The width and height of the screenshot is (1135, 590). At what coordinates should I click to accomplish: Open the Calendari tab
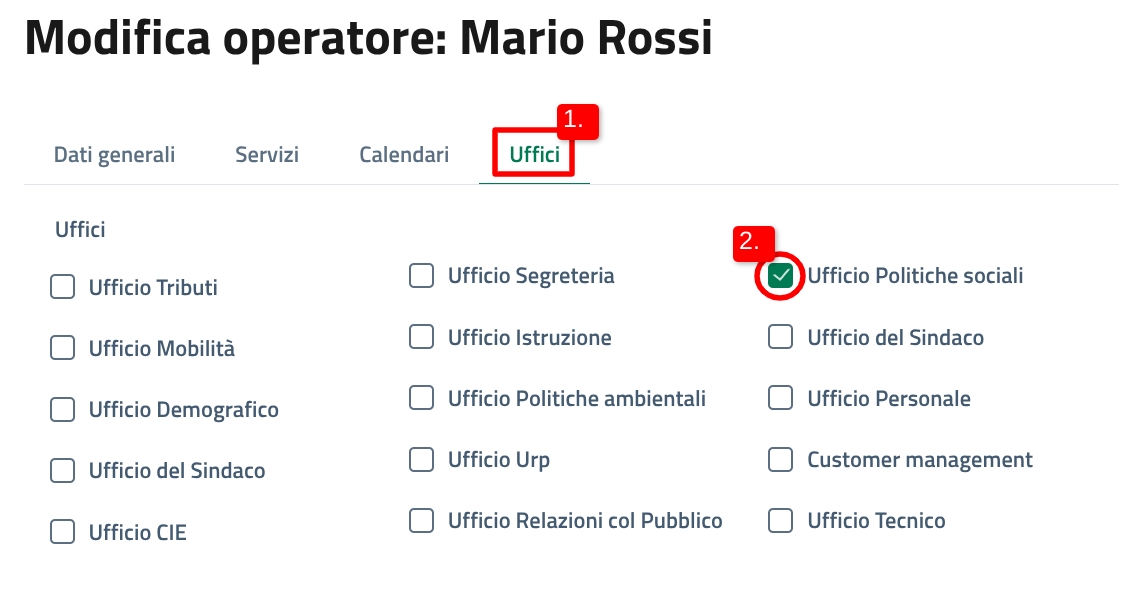click(404, 155)
